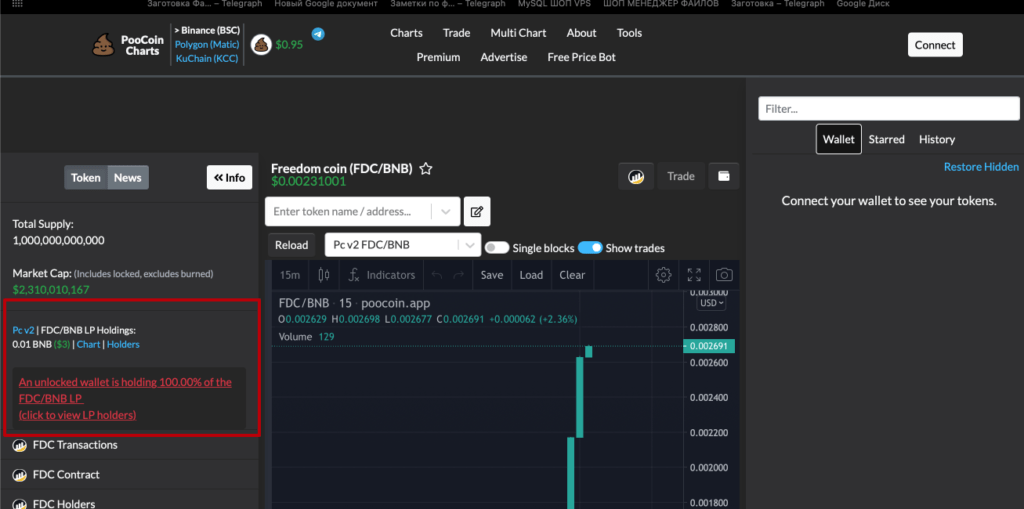Save the chart layout
The image size is (1024, 509).
click(x=492, y=275)
